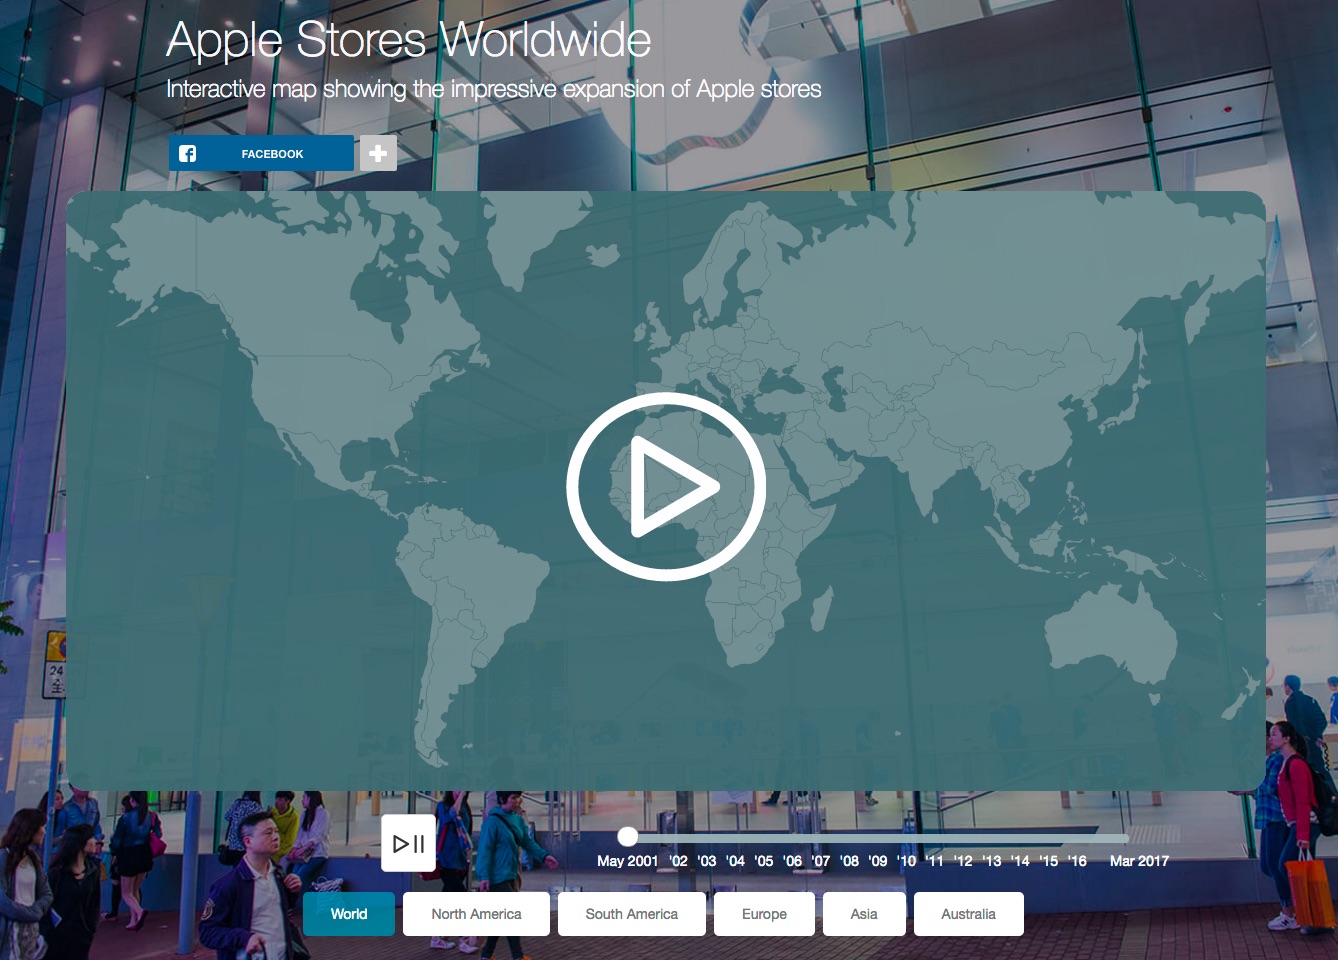Select year '13 on the timeline
The image size is (1338, 960).
pyautogui.click(x=991, y=861)
